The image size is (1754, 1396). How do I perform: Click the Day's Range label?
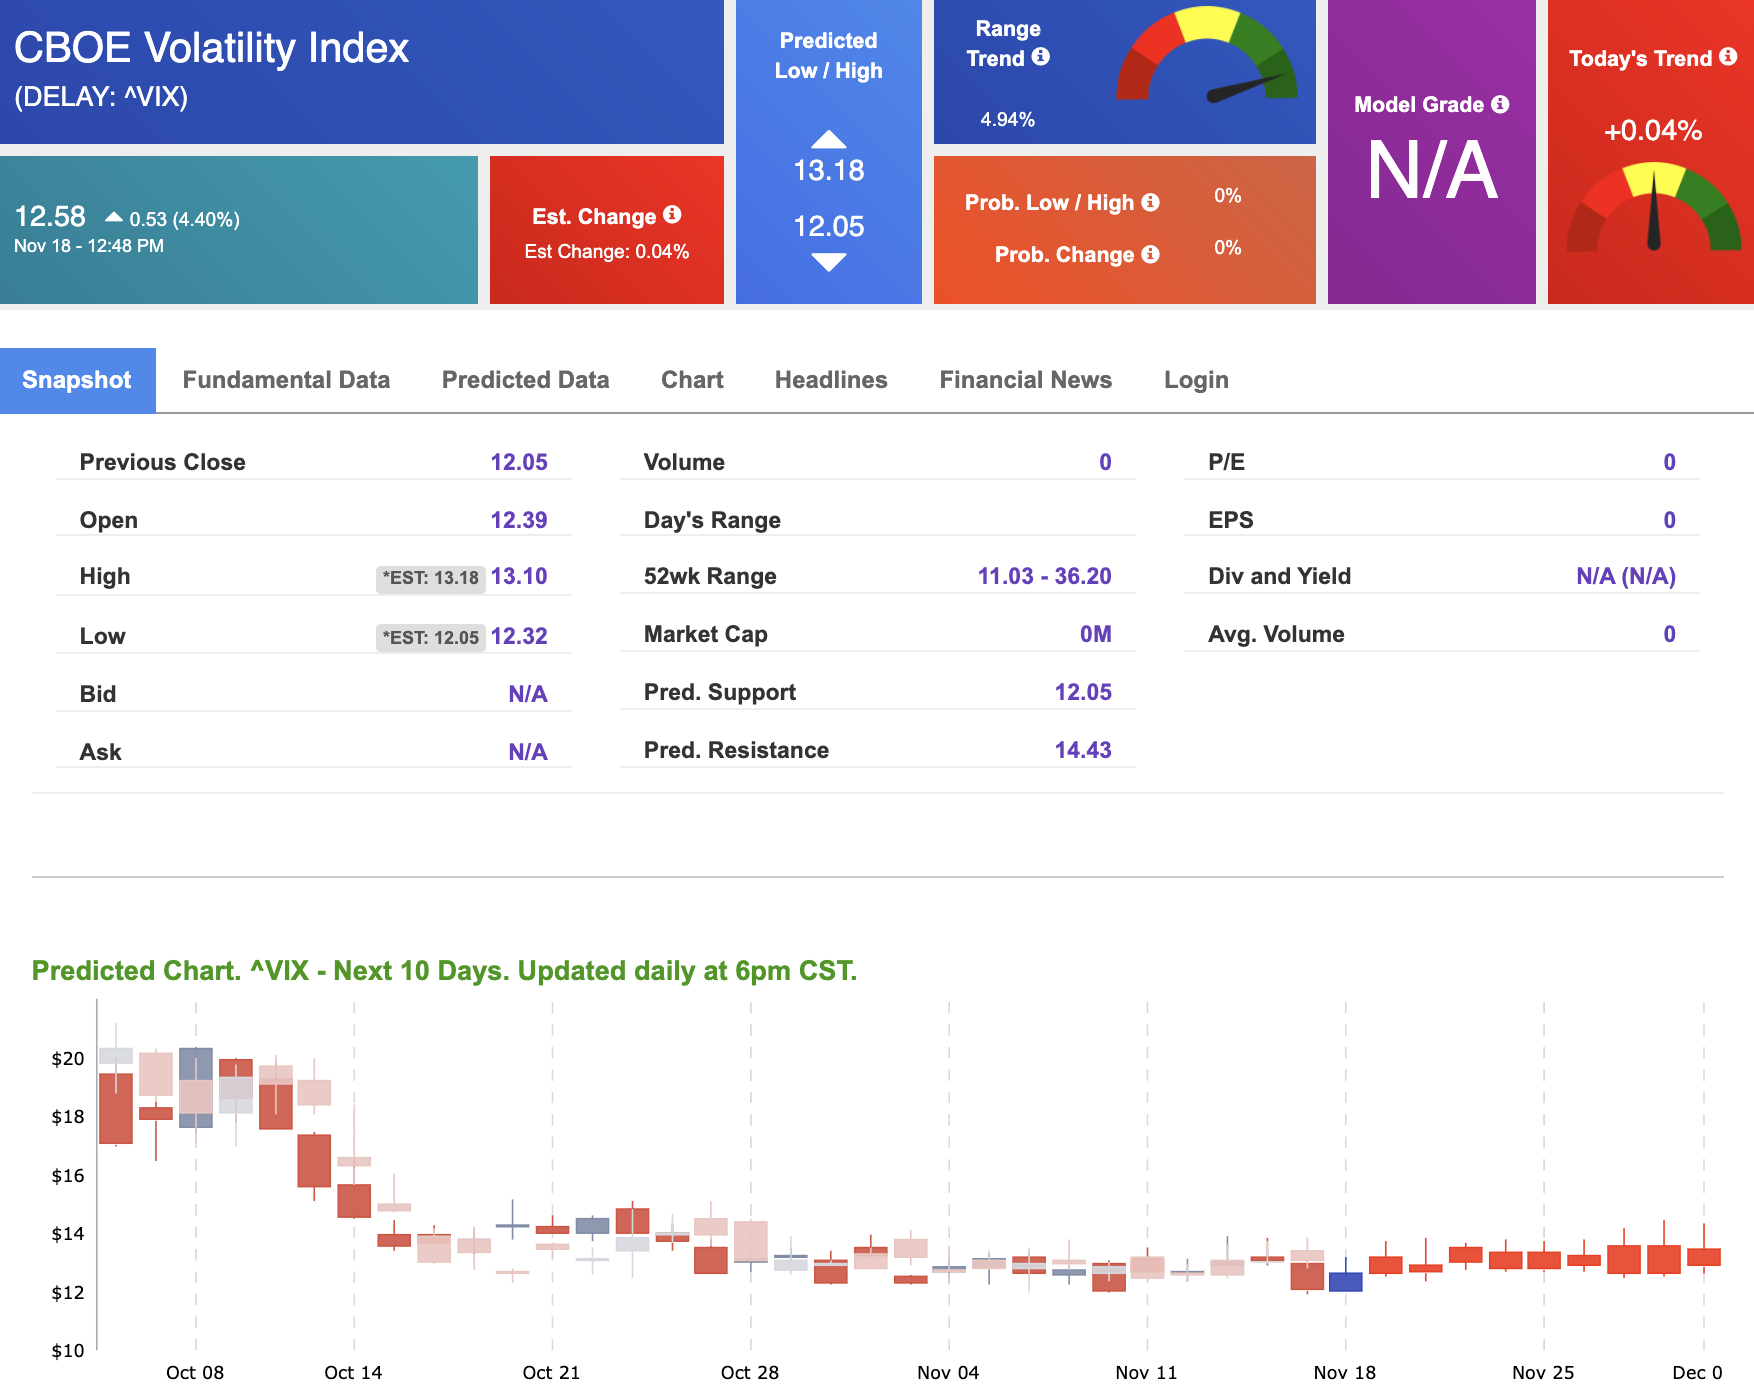[712, 520]
